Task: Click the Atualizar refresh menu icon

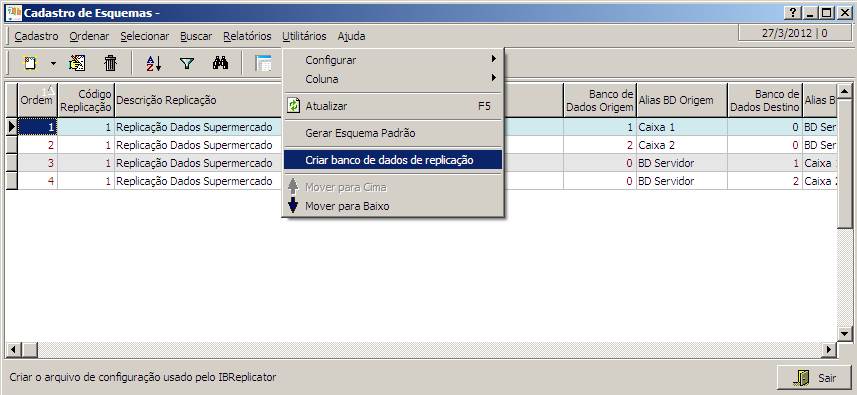Action: [294, 106]
